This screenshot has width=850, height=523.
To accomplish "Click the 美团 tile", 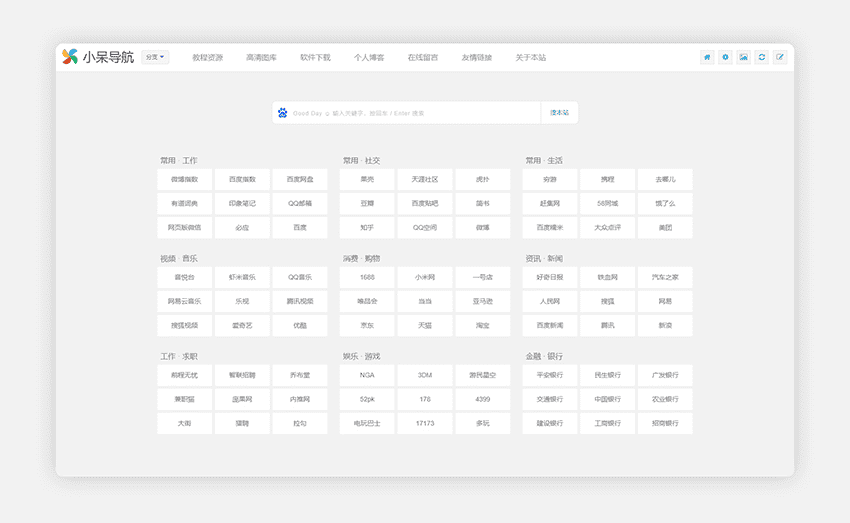I will (x=665, y=228).
